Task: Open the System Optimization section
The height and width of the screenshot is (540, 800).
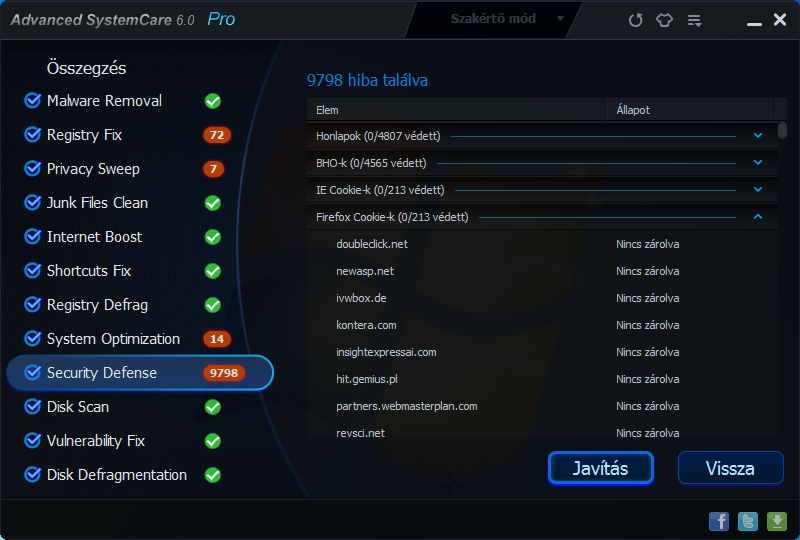Action: (113, 339)
